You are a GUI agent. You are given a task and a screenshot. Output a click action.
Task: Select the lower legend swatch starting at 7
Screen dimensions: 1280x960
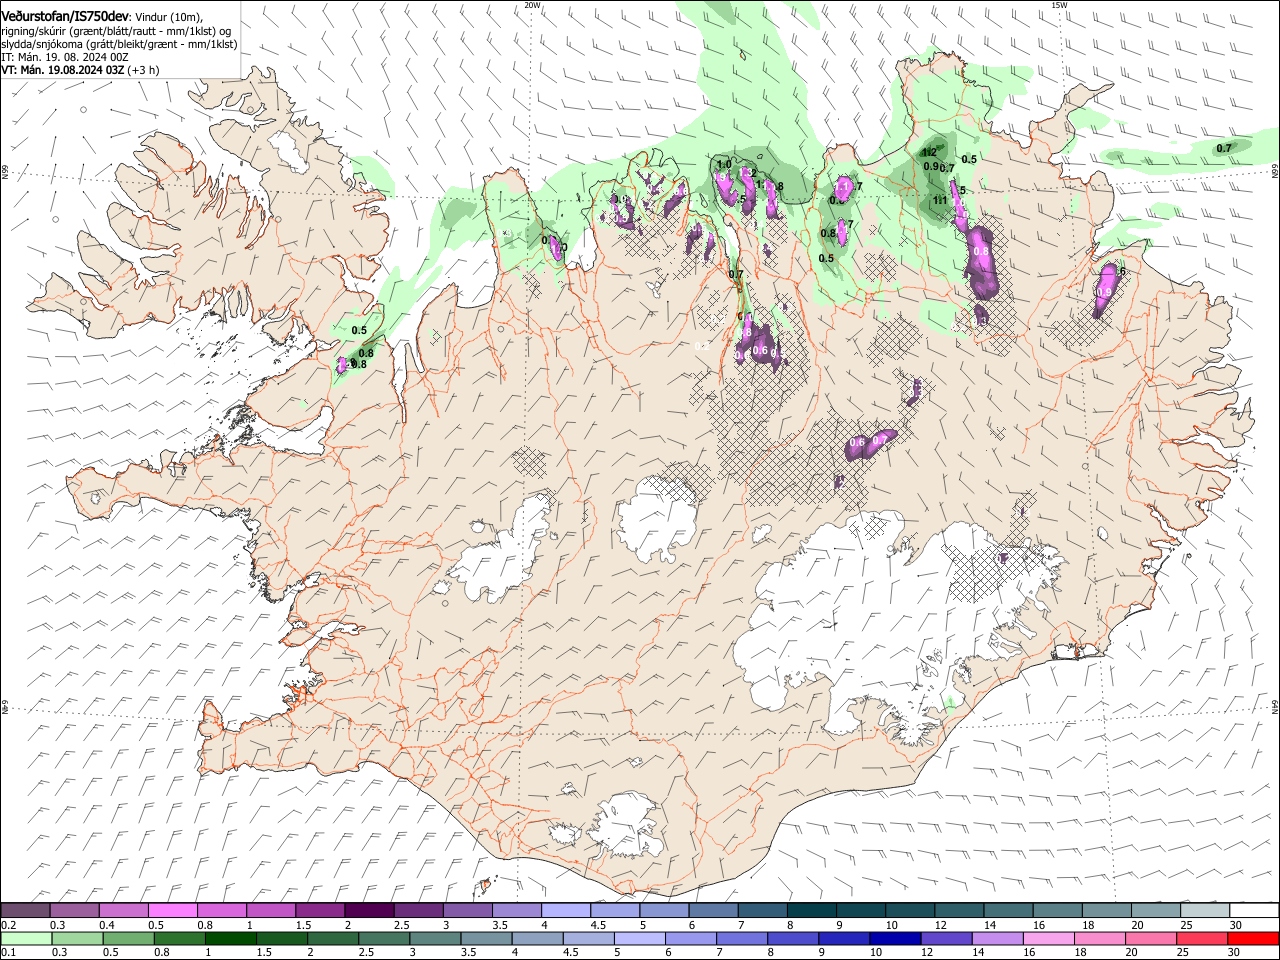pyautogui.click(x=741, y=938)
